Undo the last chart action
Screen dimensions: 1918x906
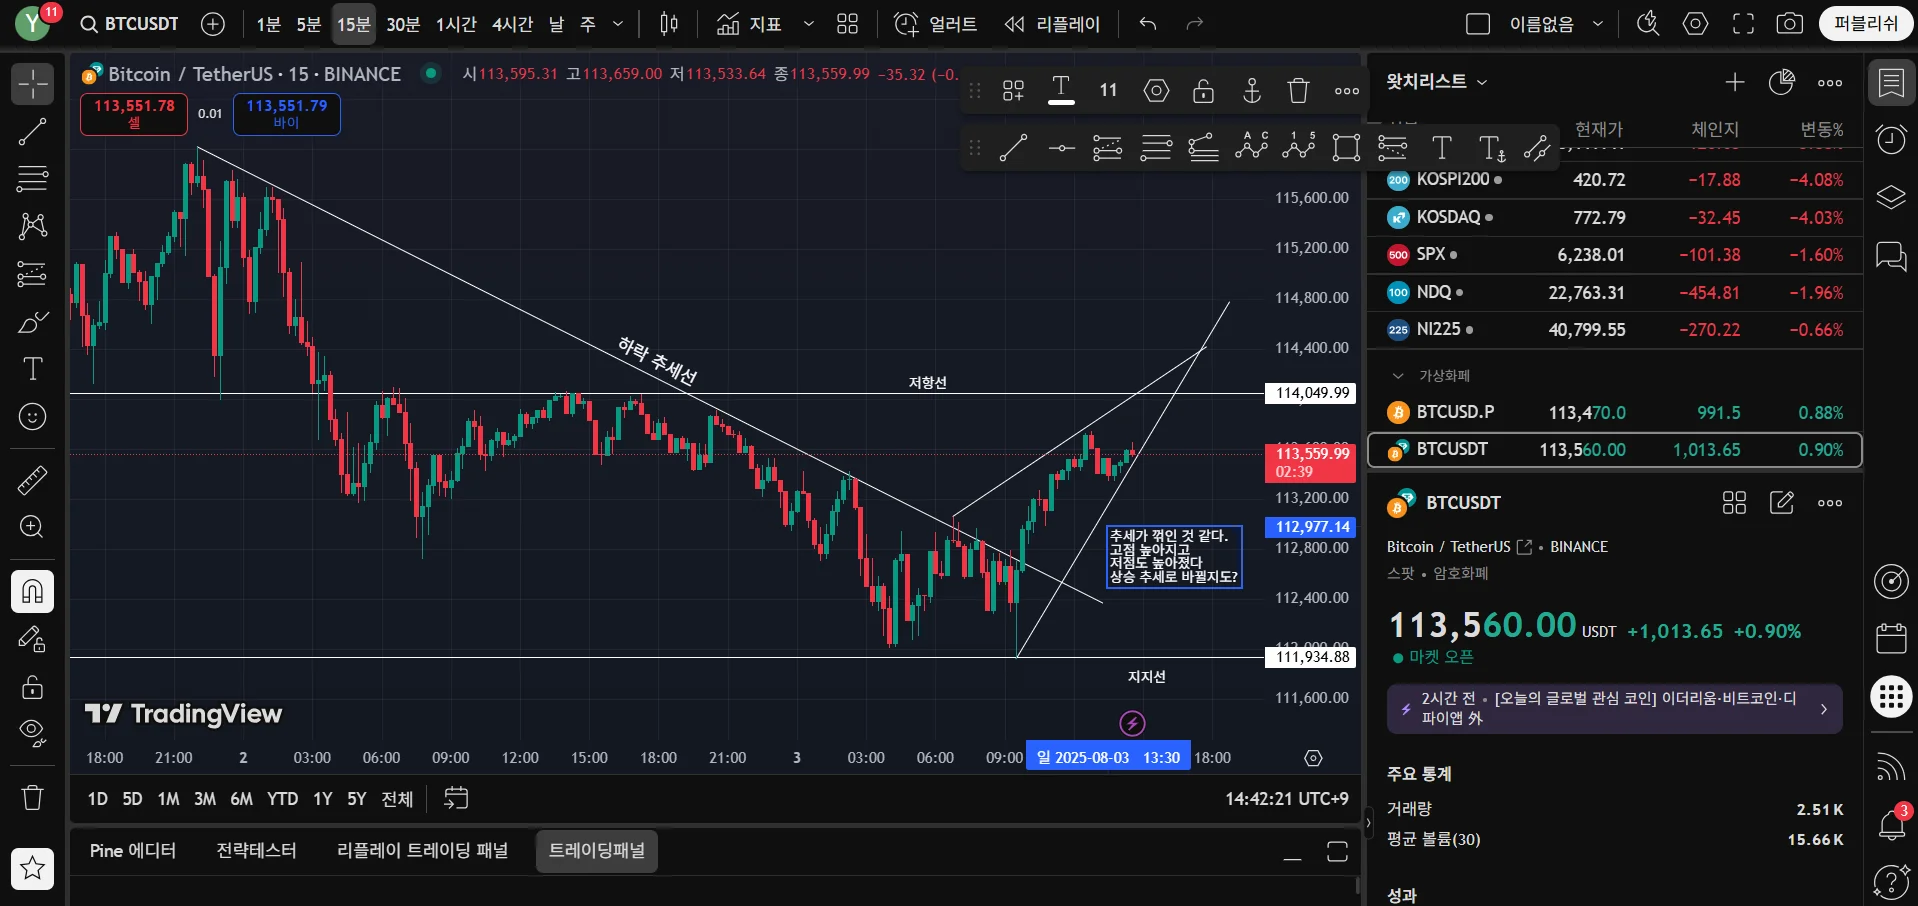1148,24
